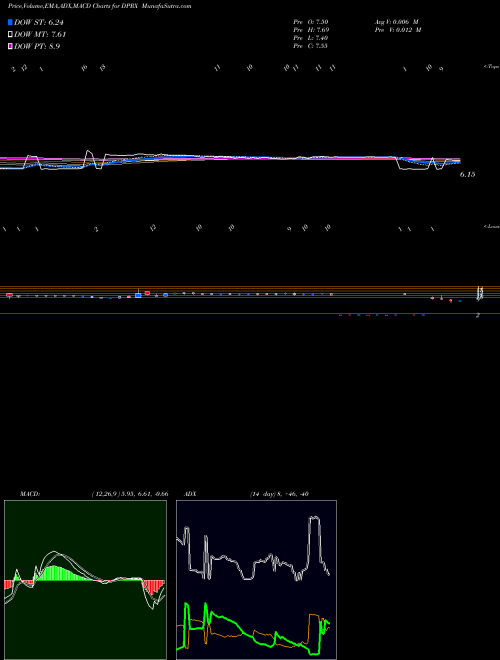Screen dimensions: 500x660
Task: Click the '<Lows' axis label
Action: coord(492,226)
